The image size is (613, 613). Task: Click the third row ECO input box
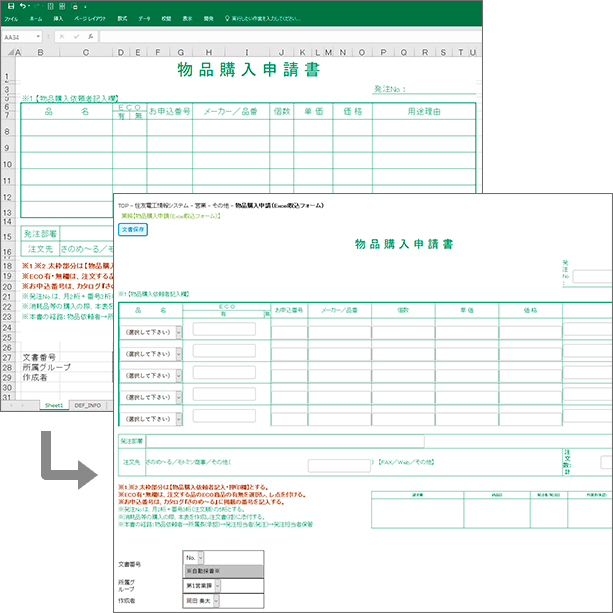tap(224, 372)
